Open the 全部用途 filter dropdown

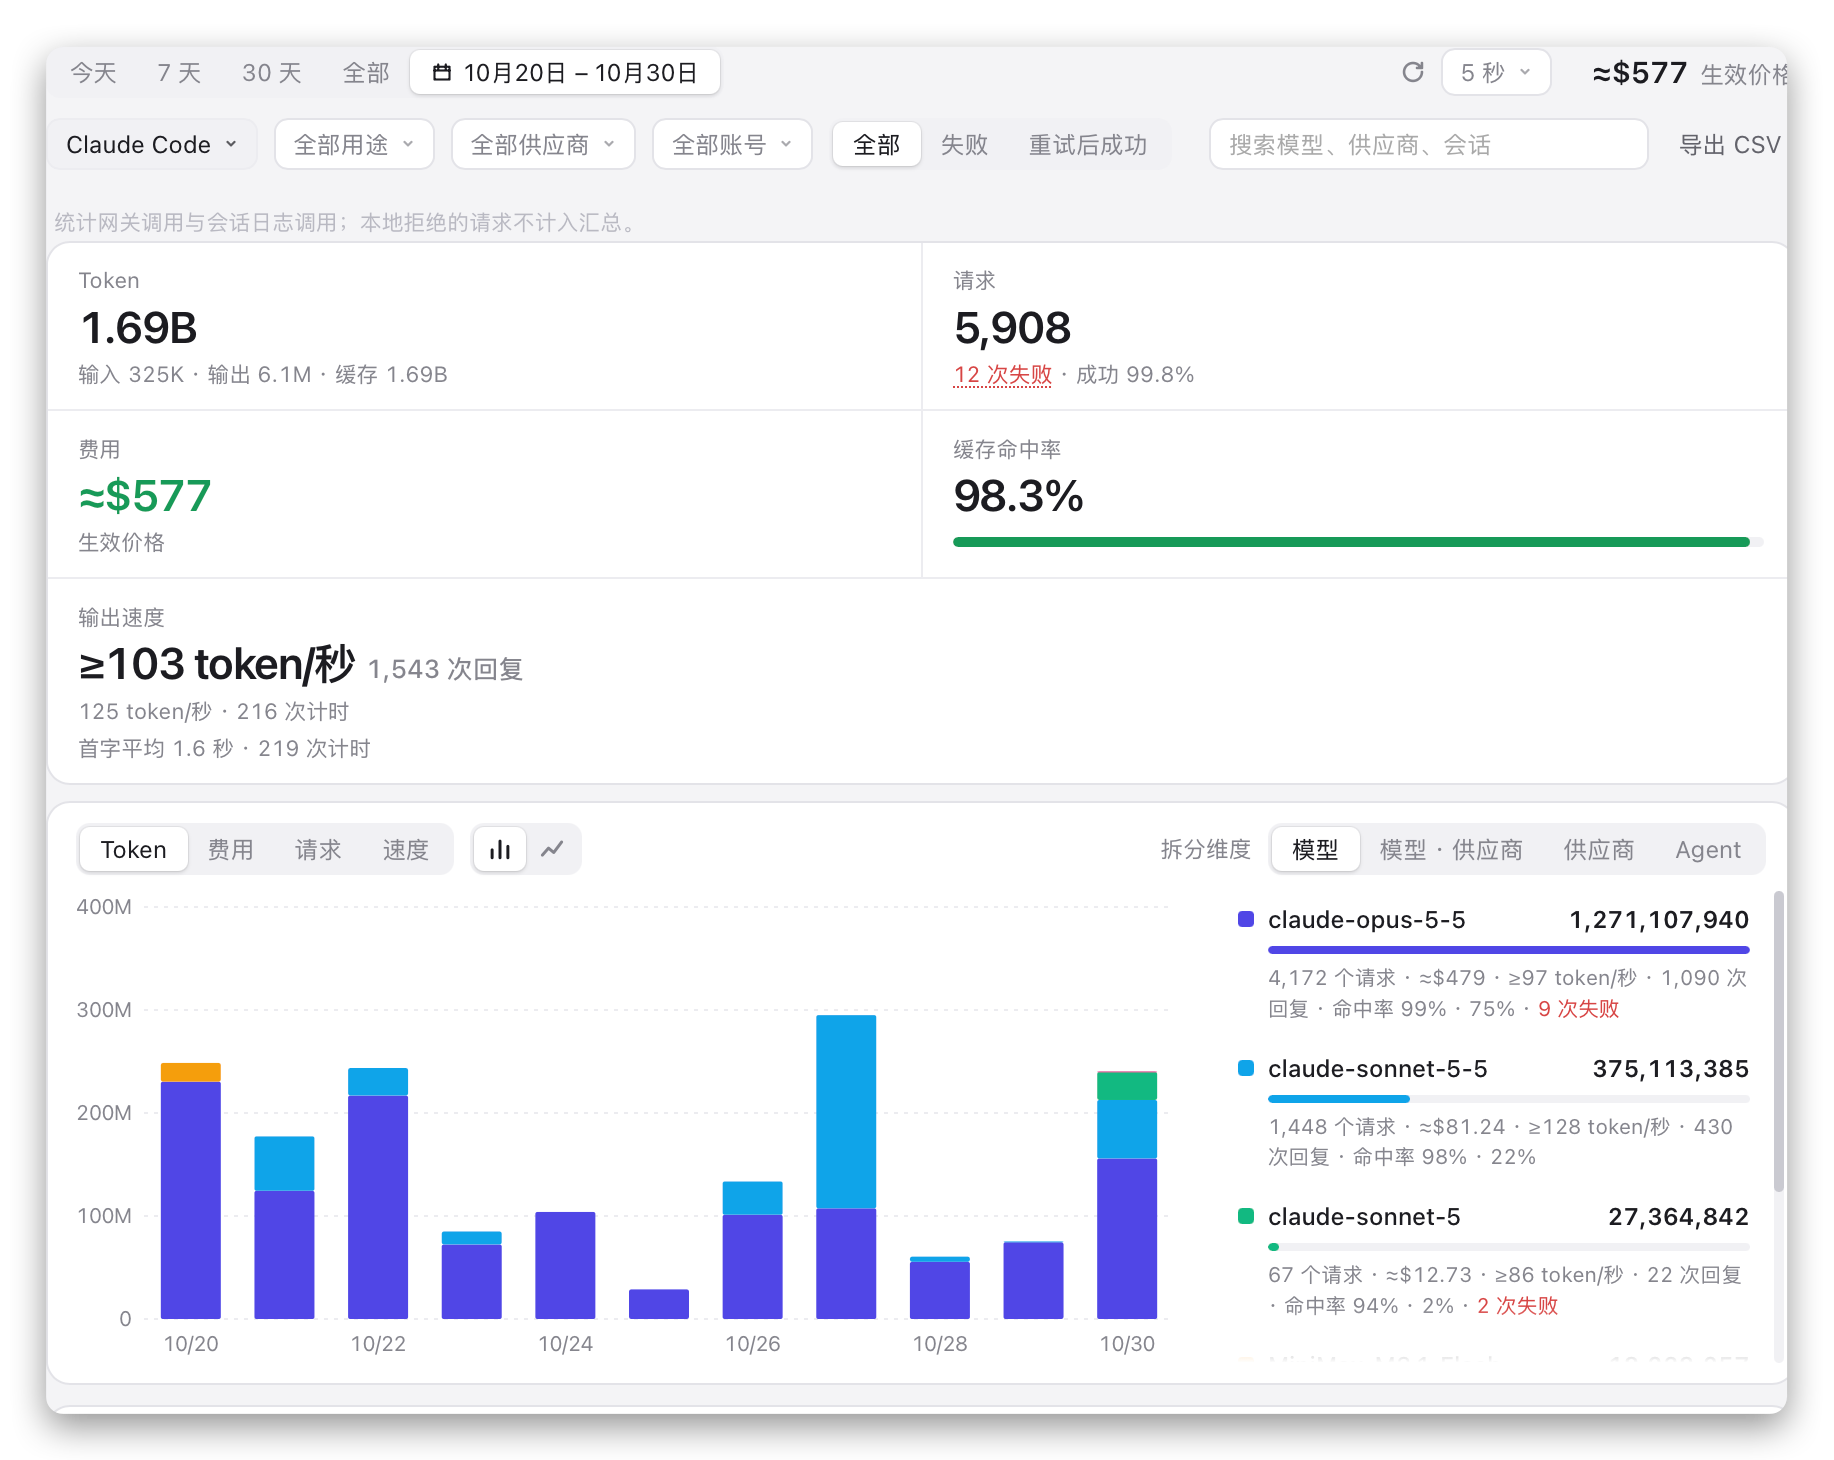pyautogui.click(x=354, y=145)
